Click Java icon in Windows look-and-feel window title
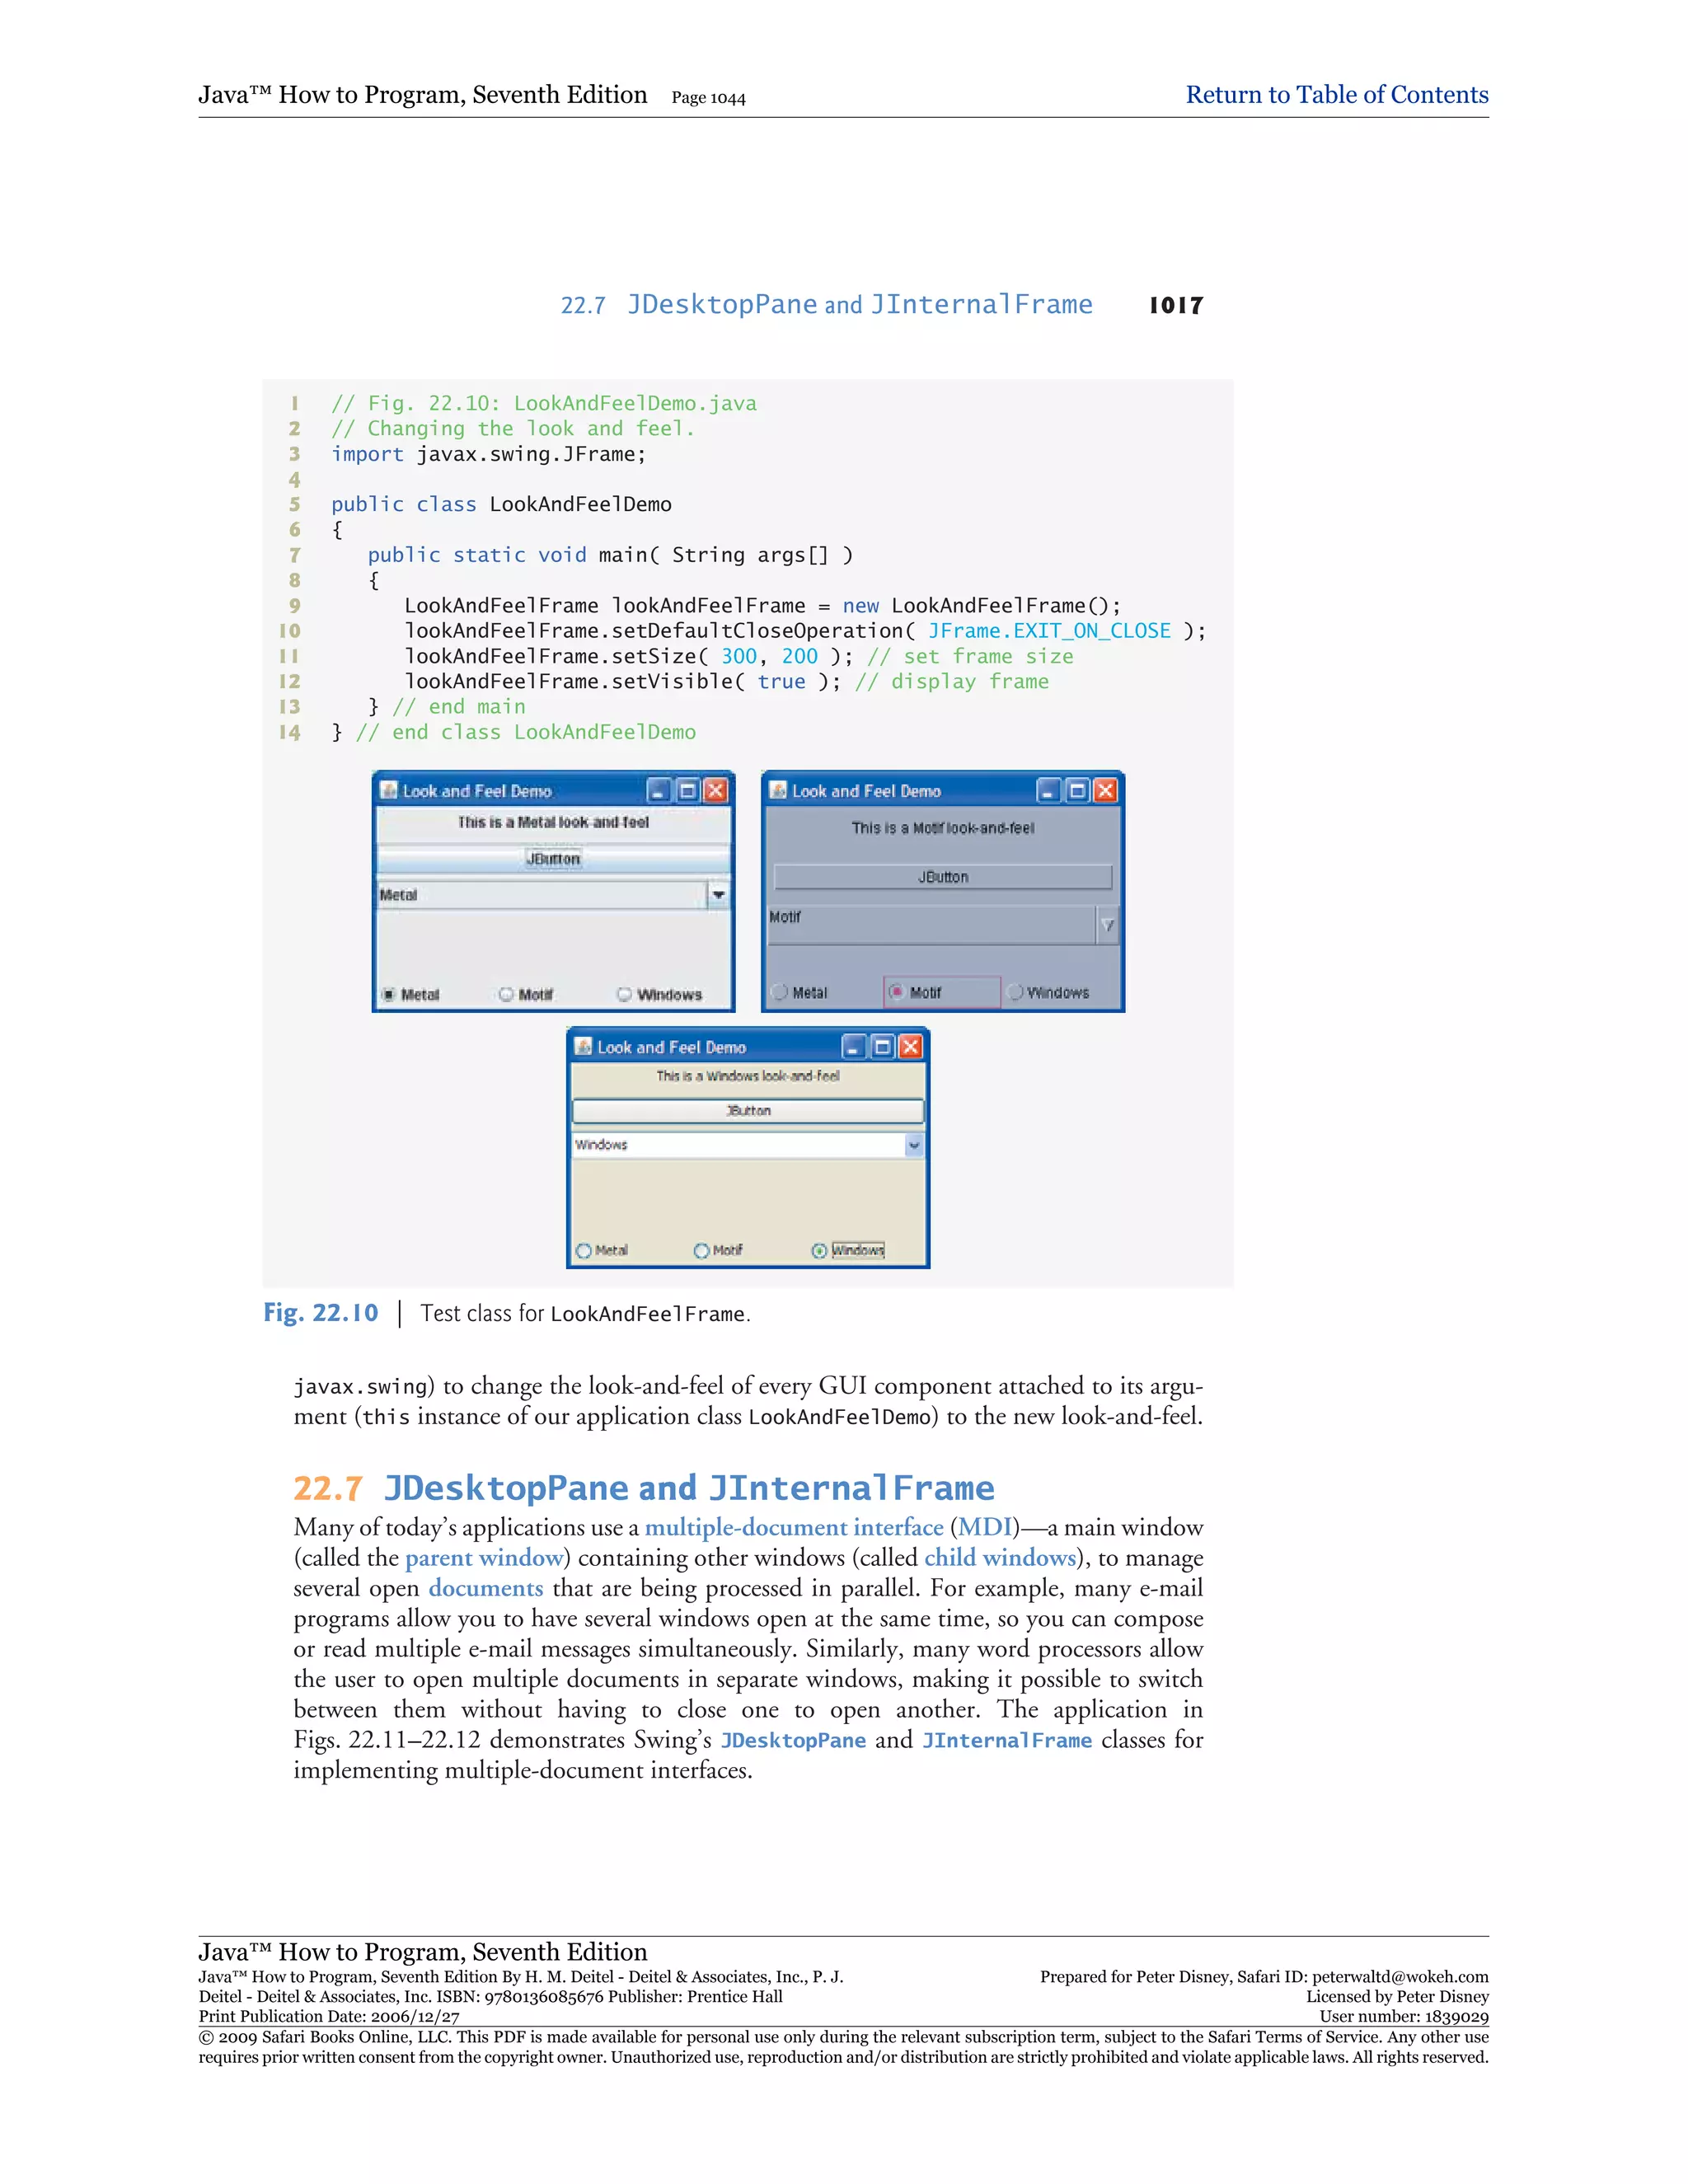This screenshot has height=2184, width=1688. 584,1046
